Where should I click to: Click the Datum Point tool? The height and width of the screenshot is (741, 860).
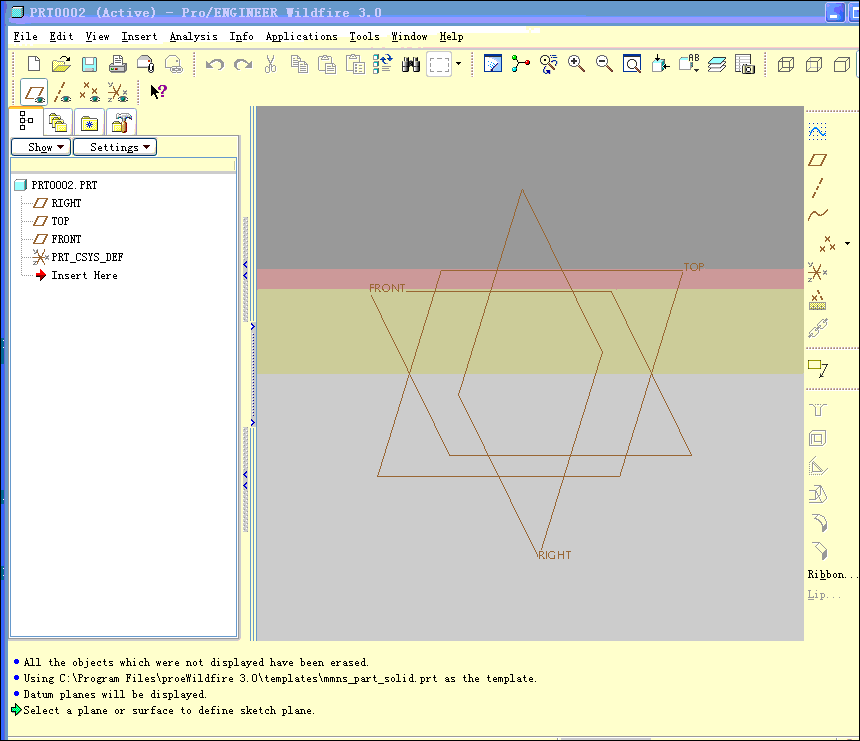tap(827, 244)
